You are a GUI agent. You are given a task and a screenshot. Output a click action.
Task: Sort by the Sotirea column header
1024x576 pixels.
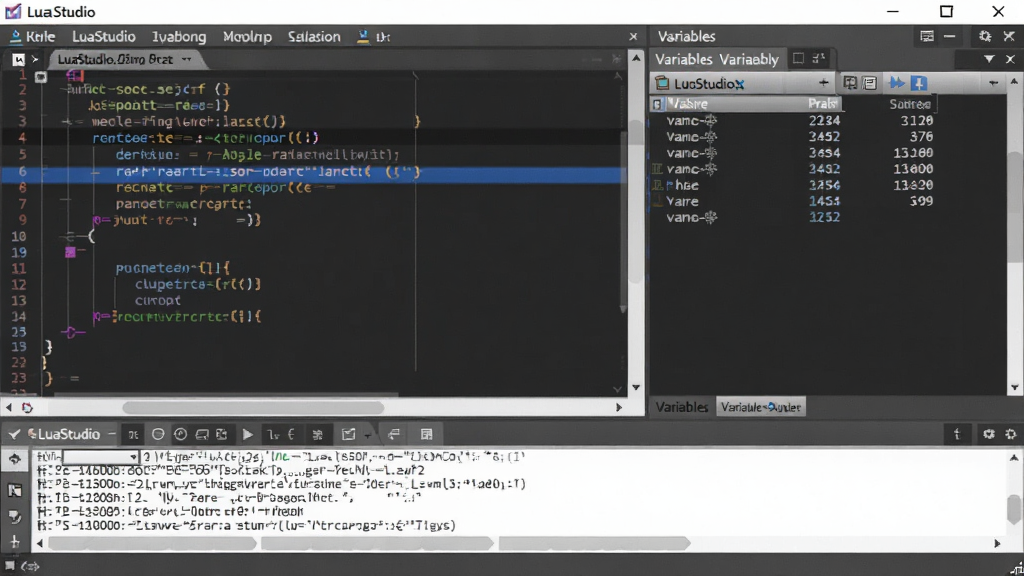(x=910, y=104)
